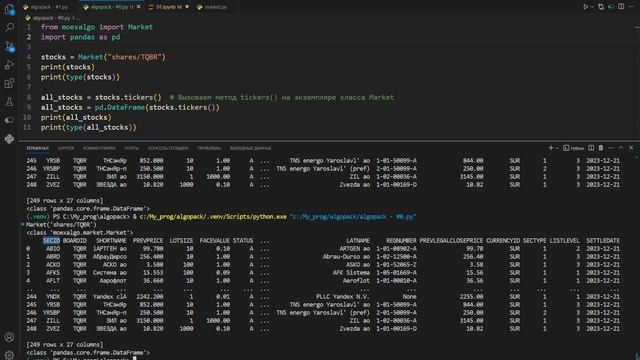The height and width of the screenshot is (360, 640).
Task: Open the Extensions view
Action: click(x=9, y=83)
